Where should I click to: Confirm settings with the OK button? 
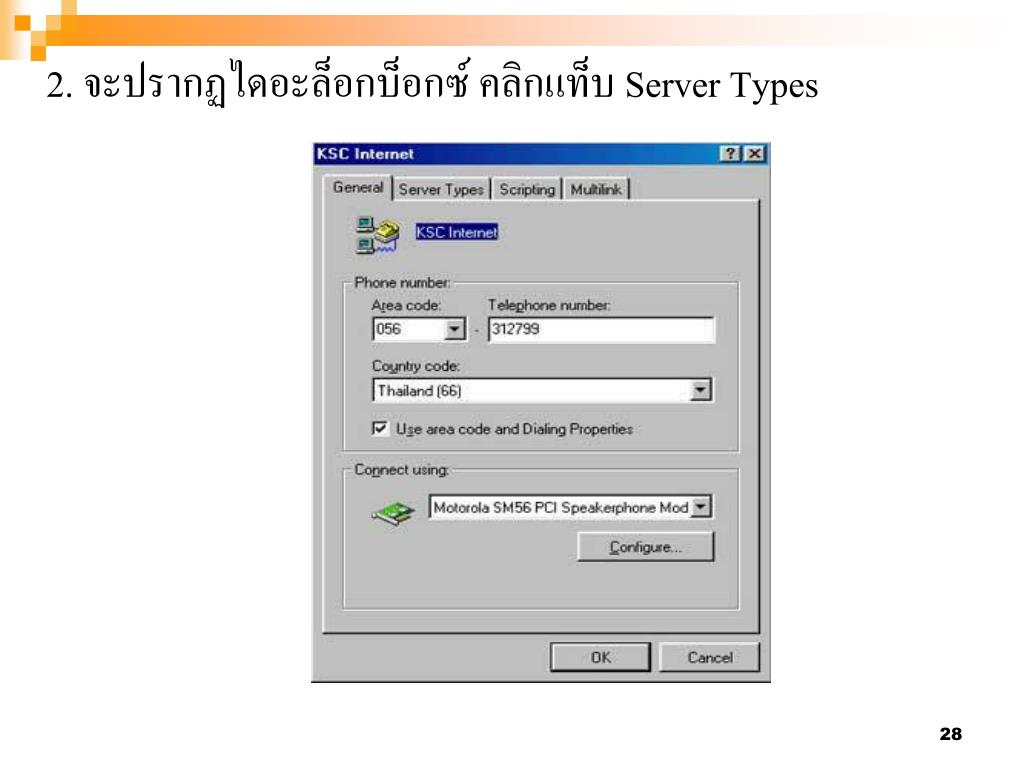pyautogui.click(x=600, y=657)
